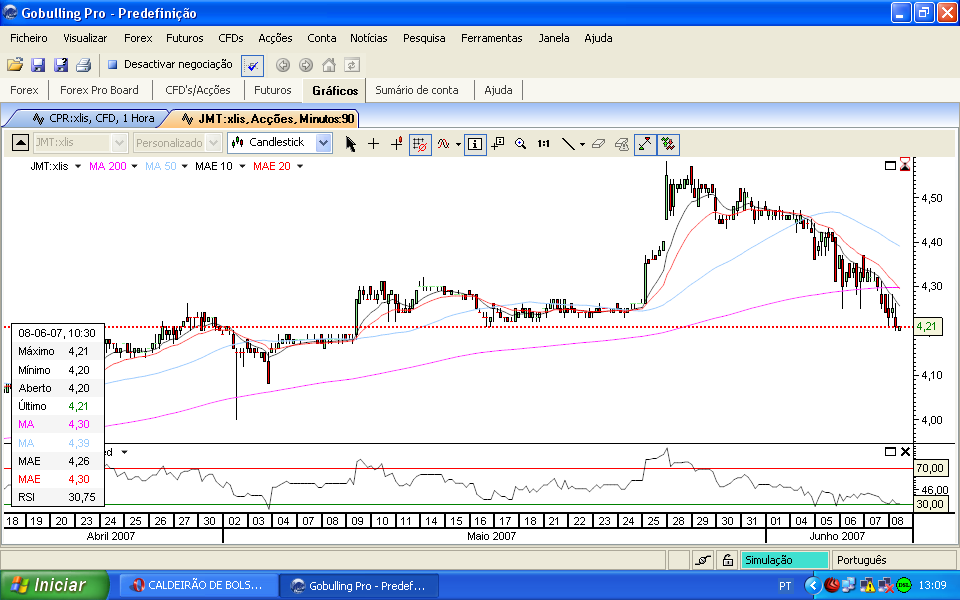
Task: Switch to CALDEIRÃO DE BOLS... taskbar window
Action: 197,585
